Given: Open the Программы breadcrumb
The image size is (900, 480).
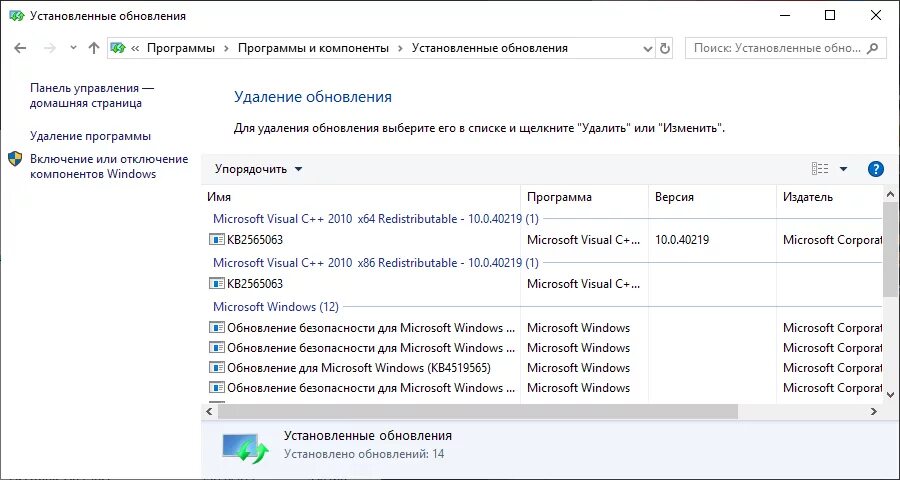Looking at the screenshot, I should pos(181,48).
